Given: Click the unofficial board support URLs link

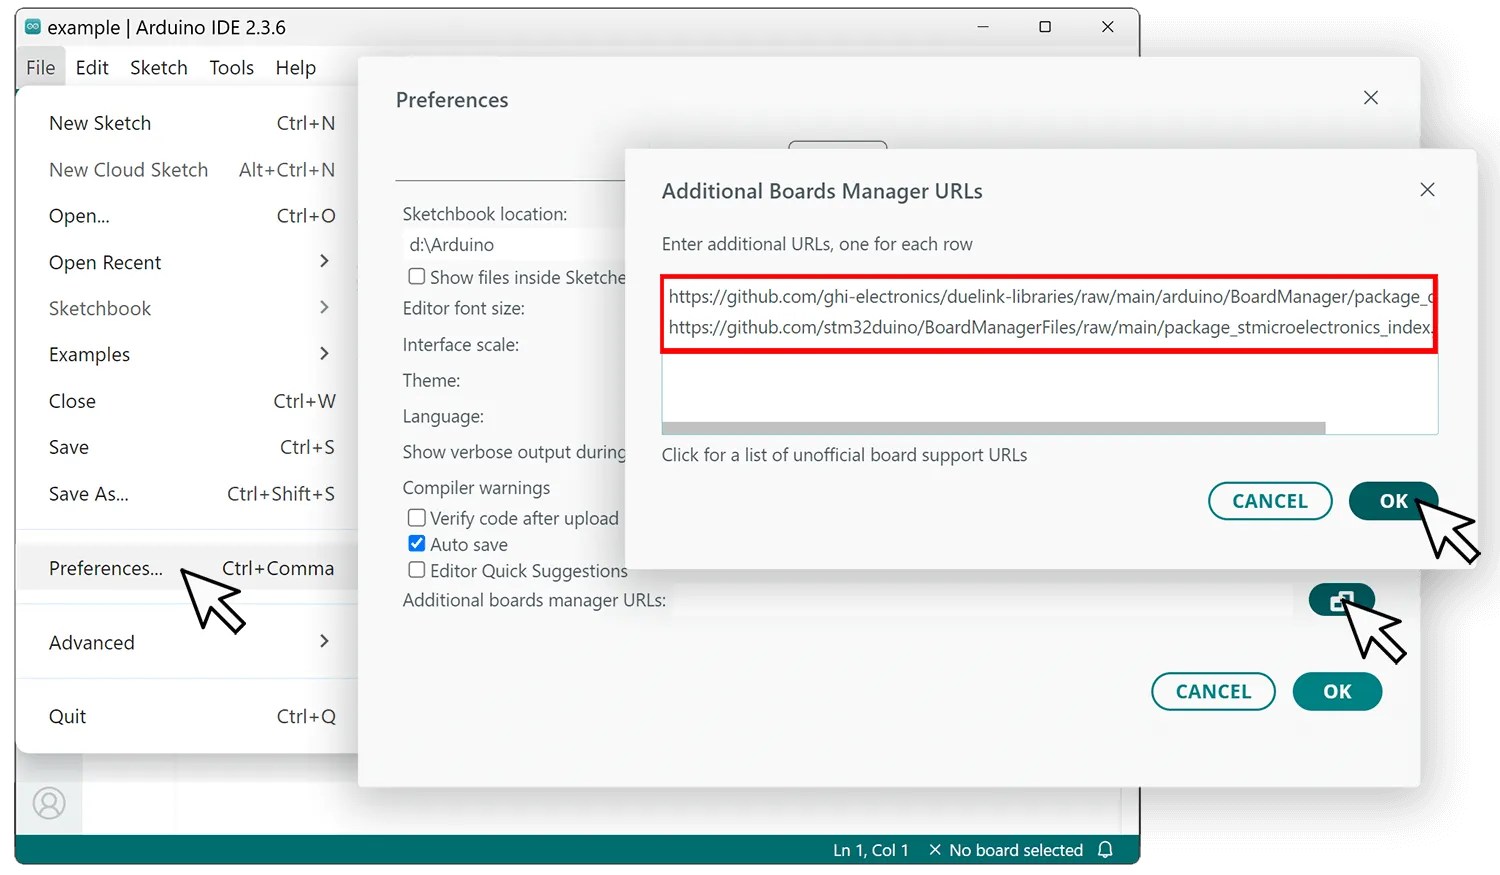Looking at the screenshot, I should coord(844,455).
